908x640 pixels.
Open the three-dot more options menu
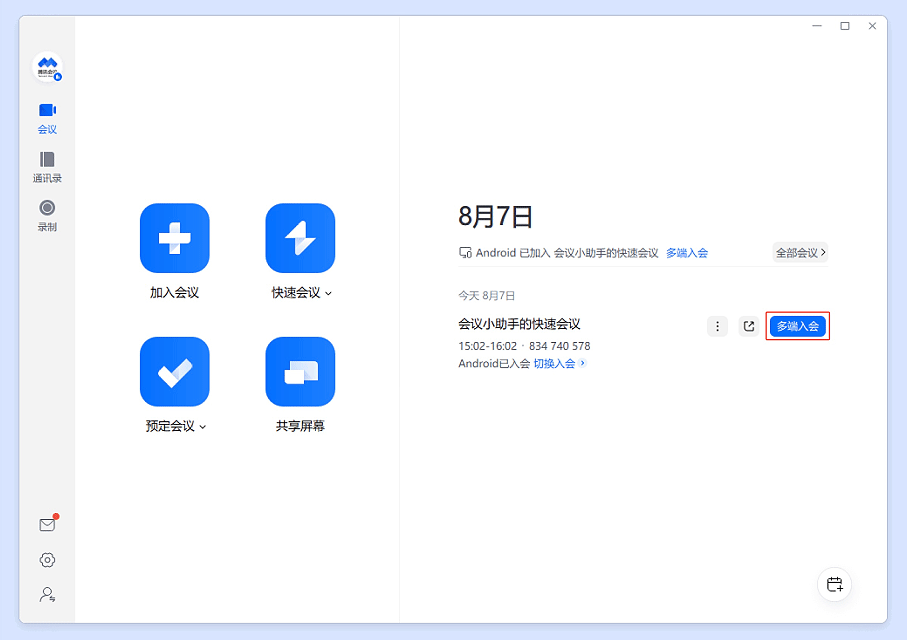point(717,326)
